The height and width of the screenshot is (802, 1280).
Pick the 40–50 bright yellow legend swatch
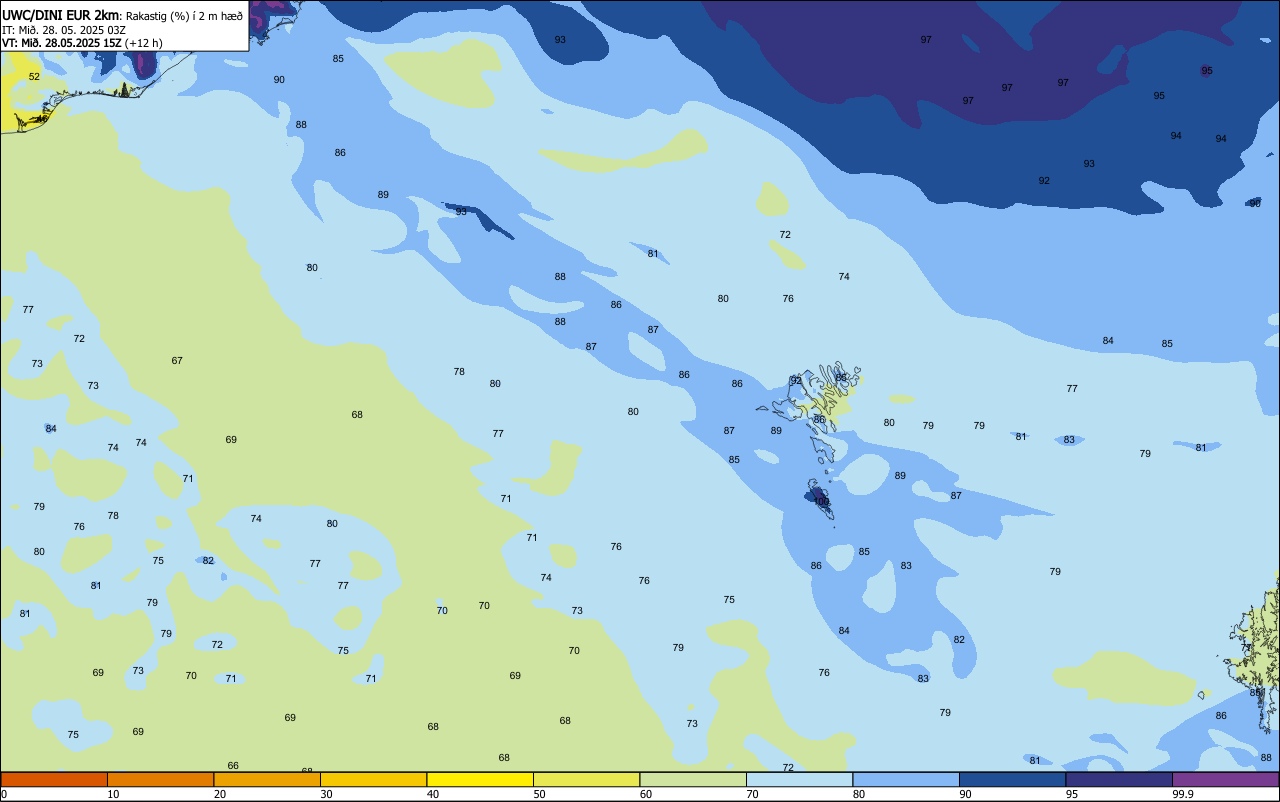(x=480, y=779)
